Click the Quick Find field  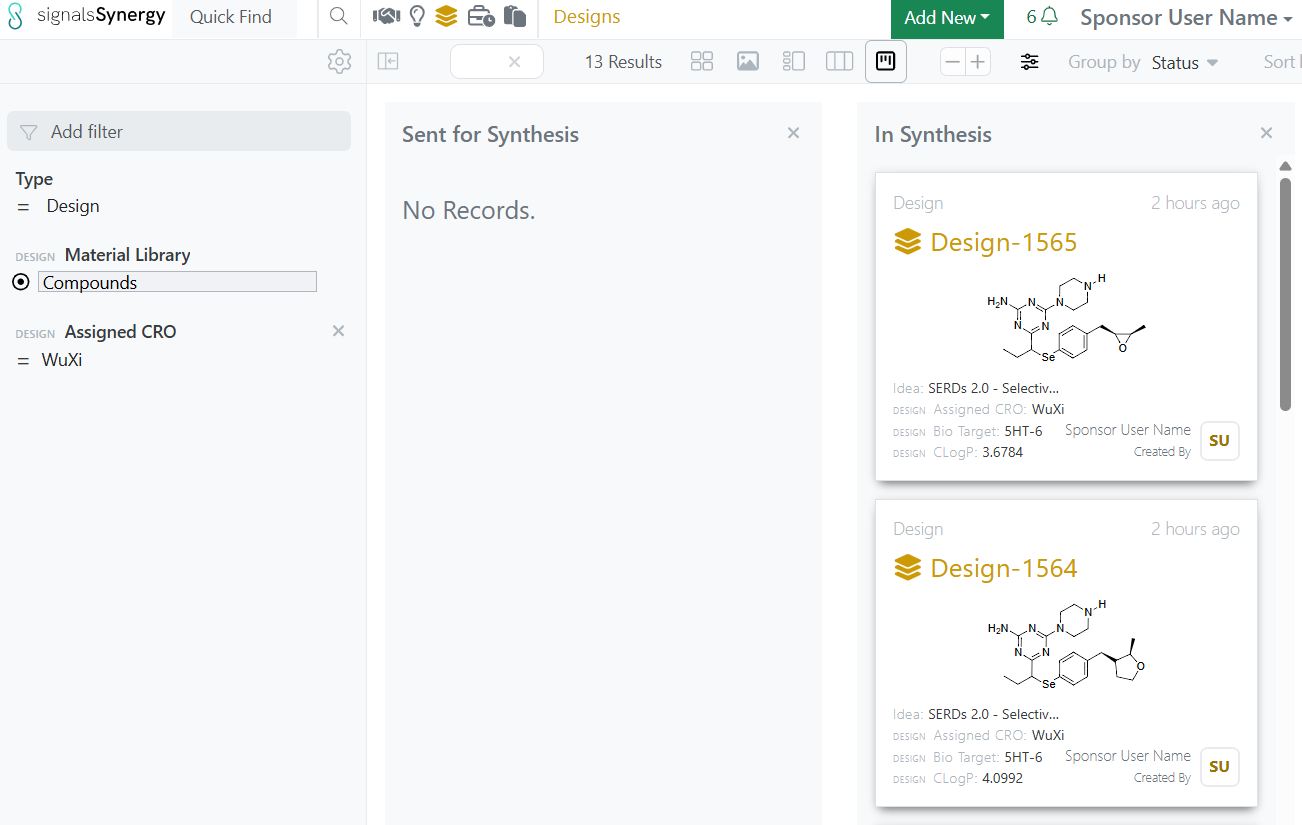click(234, 18)
